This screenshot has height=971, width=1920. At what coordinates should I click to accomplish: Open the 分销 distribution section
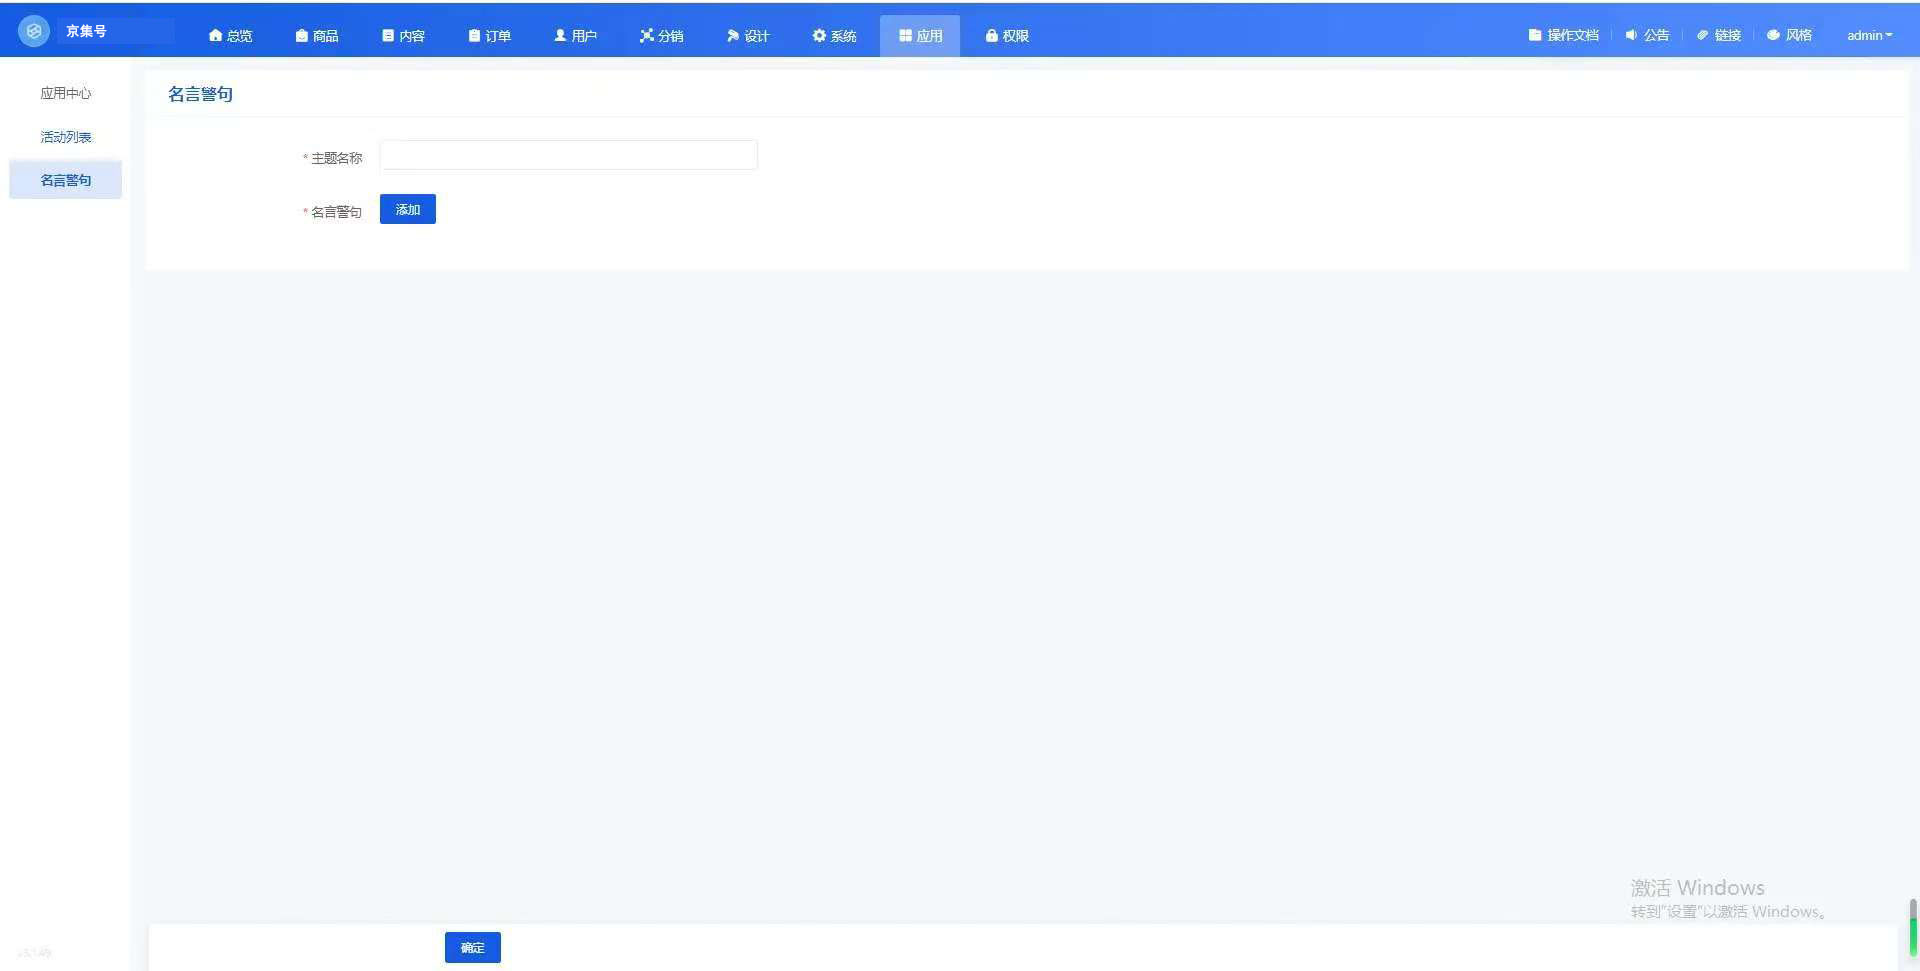661,36
